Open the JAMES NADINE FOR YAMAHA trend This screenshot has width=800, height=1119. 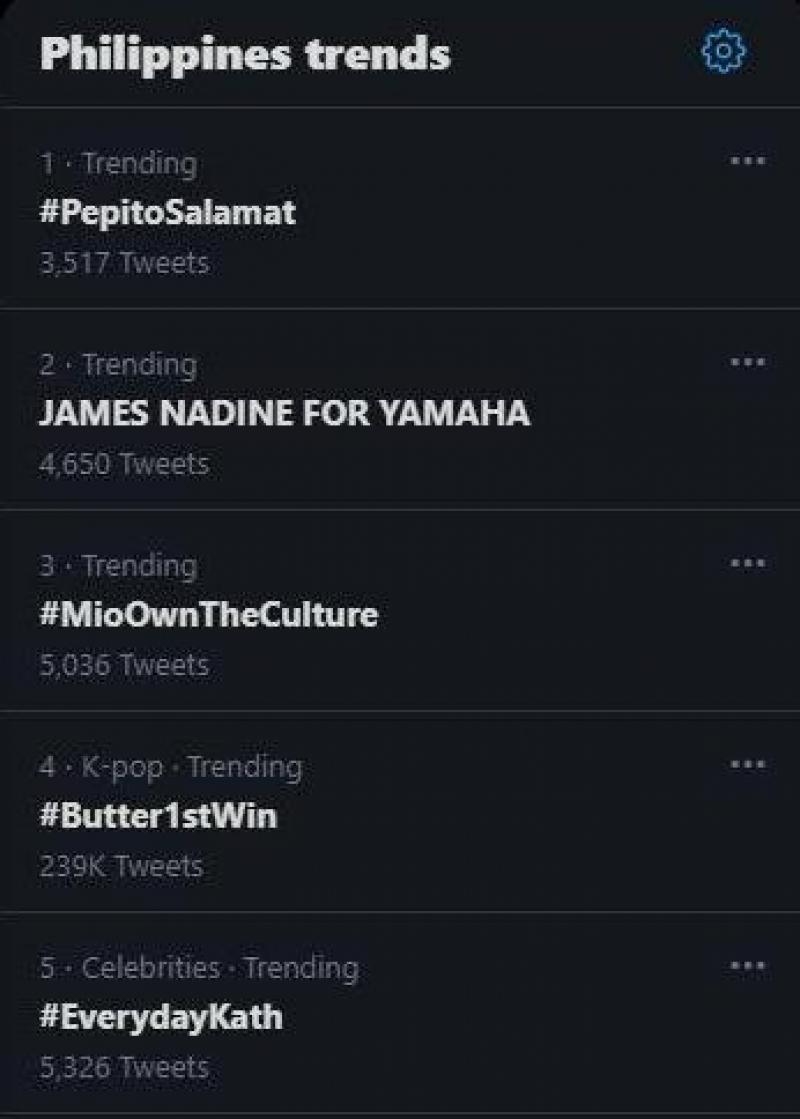(x=284, y=413)
